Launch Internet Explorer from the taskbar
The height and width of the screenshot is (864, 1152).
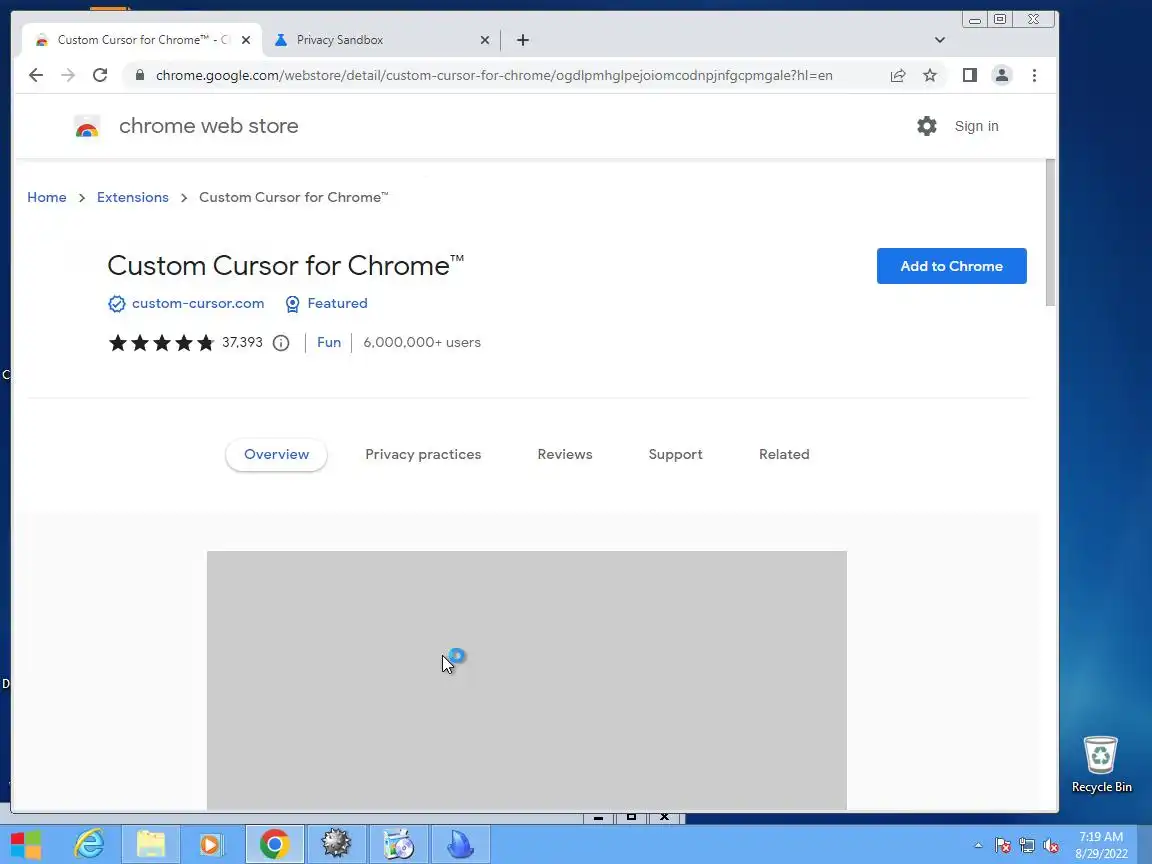click(x=89, y=844)
